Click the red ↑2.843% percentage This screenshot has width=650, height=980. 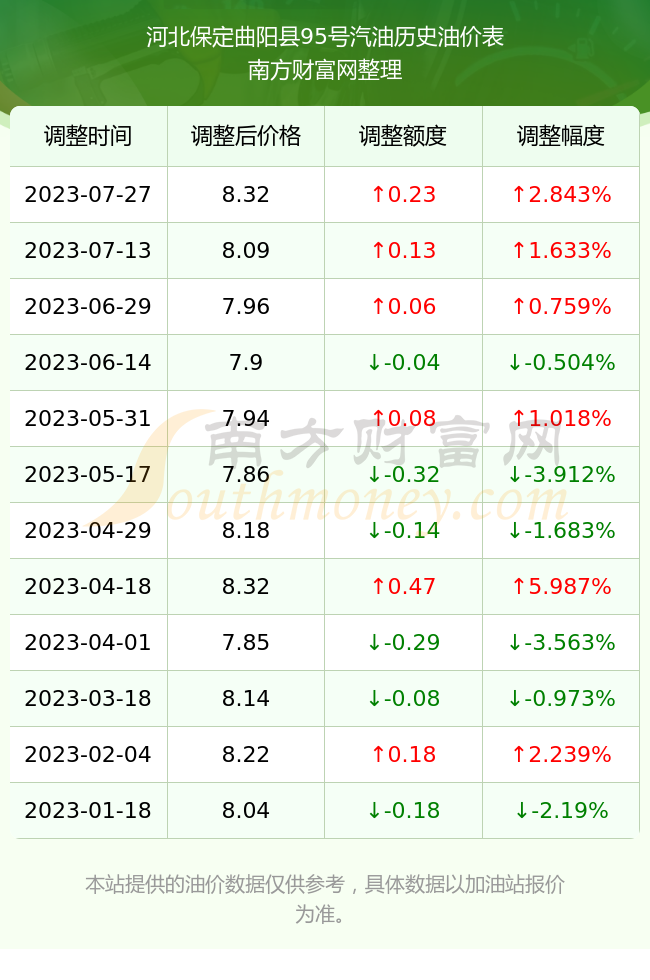click(561, 194)
